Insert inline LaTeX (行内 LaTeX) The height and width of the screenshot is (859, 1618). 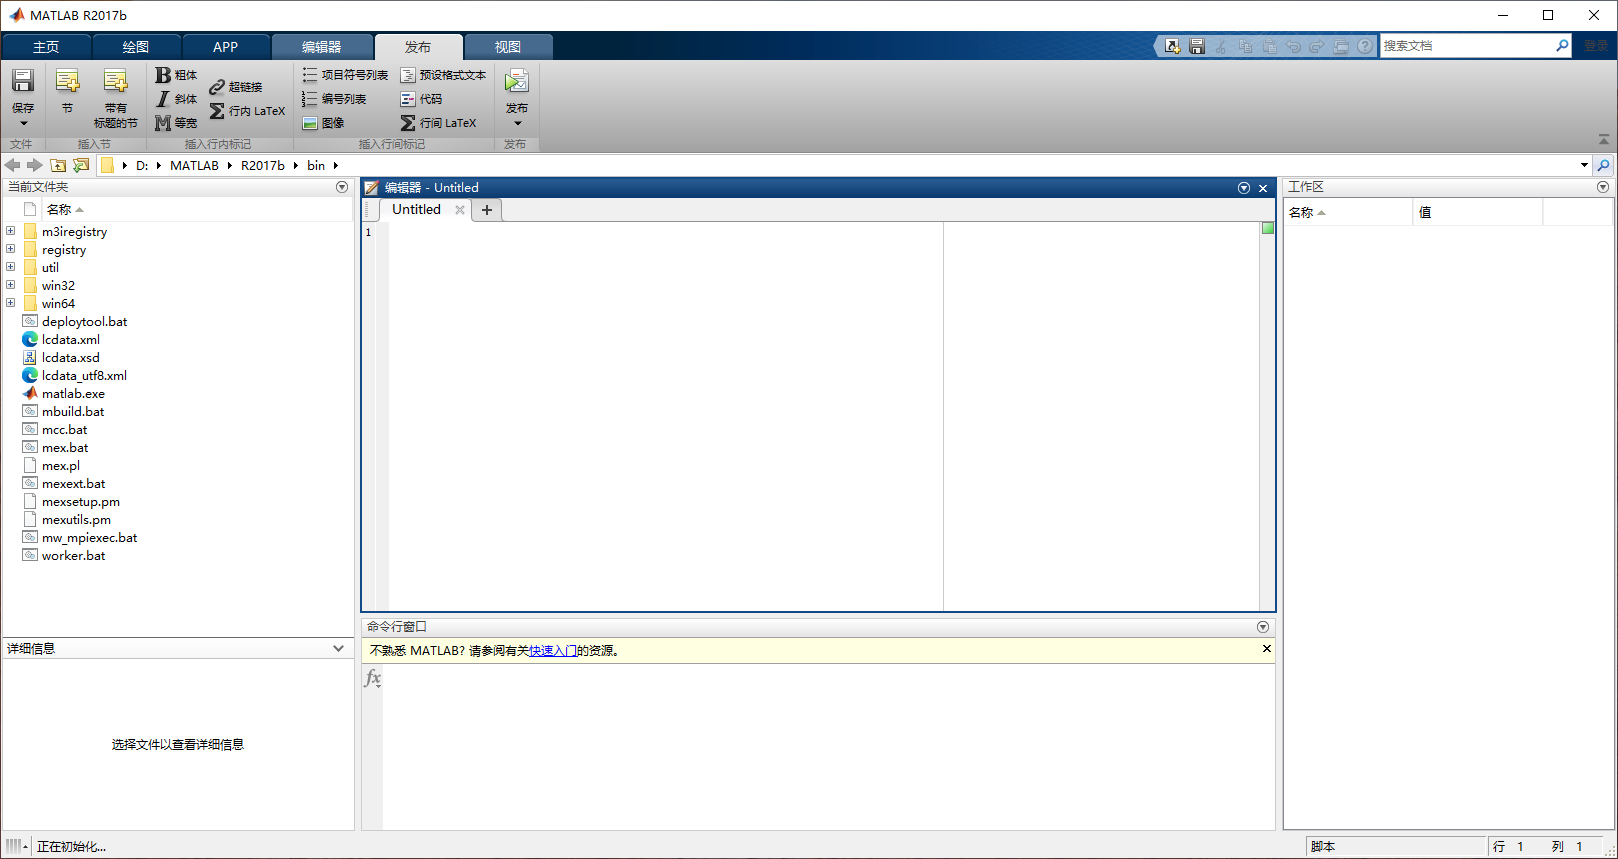[248, 111]
